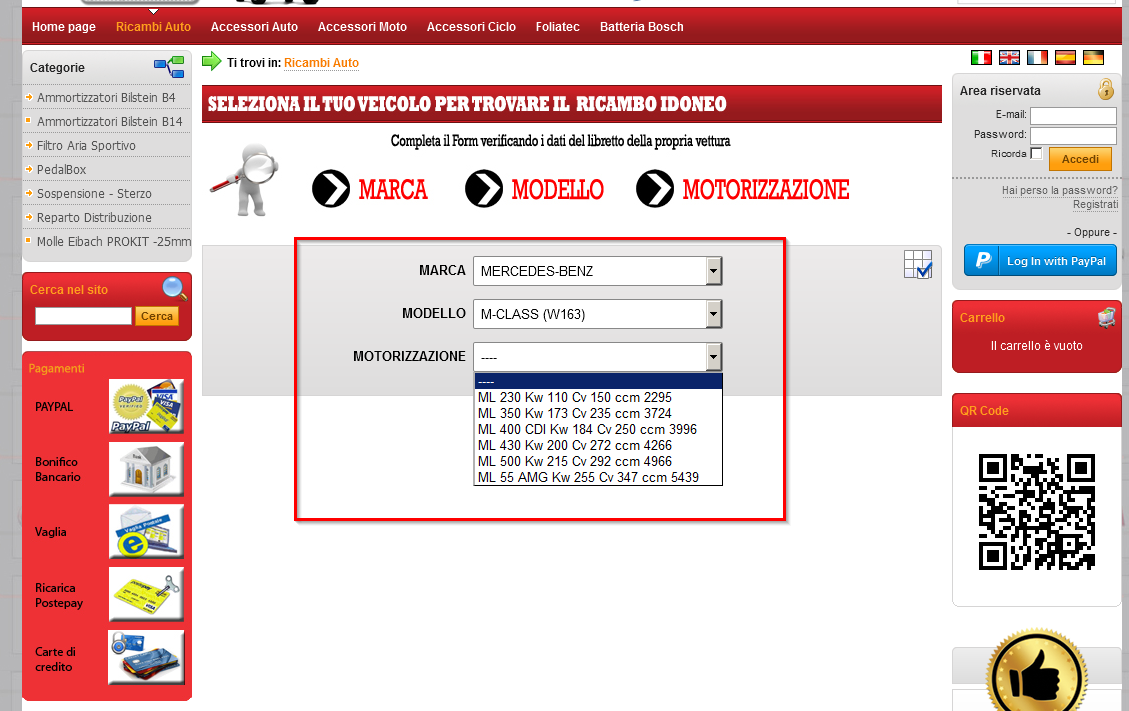This screenshot has width=1129, height=711.
Task: Open the Registrati link
Action: [x=1095, y=204]
